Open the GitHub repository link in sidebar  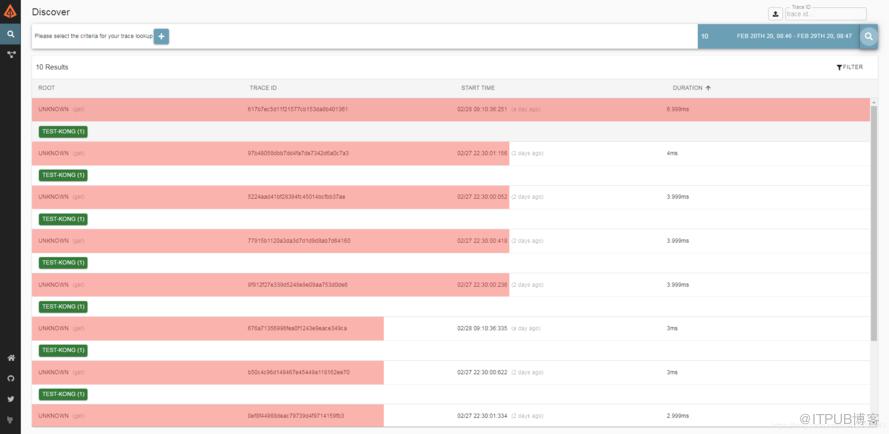(10, 378)
